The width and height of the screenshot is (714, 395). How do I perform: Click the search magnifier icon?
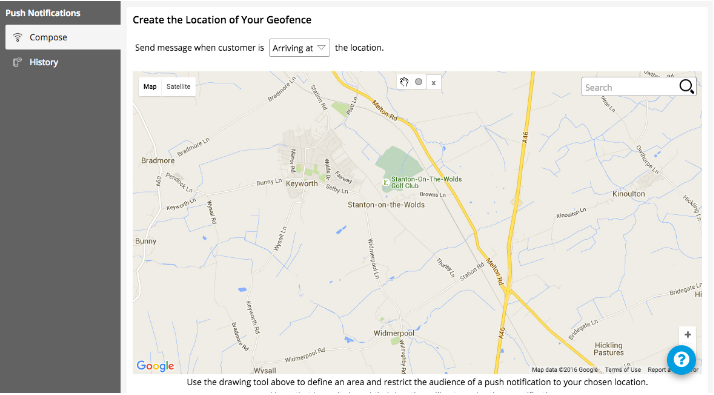[x=686, y=86]
